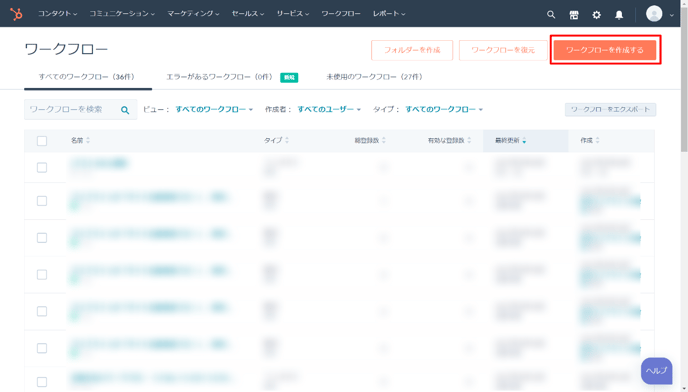Open the marketplace icon in top bar

pyautogui.click(x=573, y=15)
